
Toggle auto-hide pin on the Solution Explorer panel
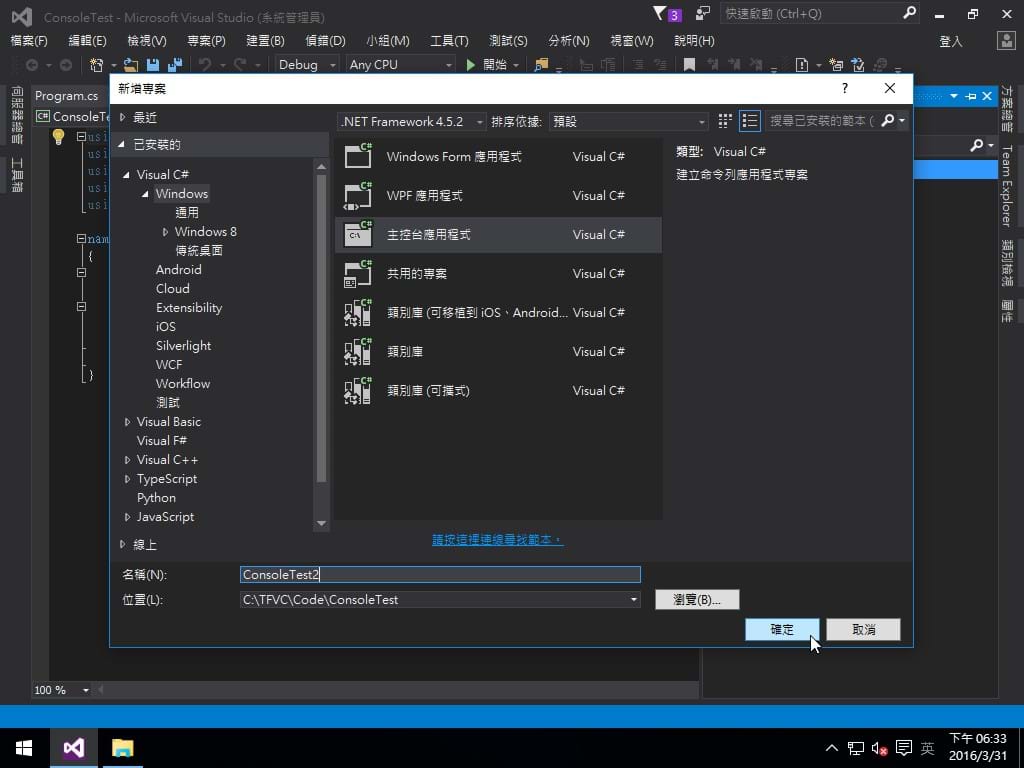[x=970, y=96]
